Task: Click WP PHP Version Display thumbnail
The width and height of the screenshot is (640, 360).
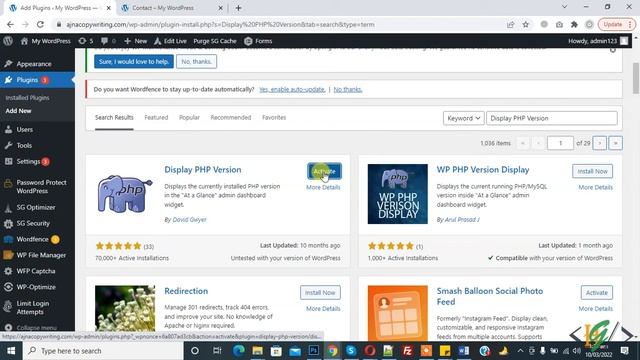Action: coord(398,194)
